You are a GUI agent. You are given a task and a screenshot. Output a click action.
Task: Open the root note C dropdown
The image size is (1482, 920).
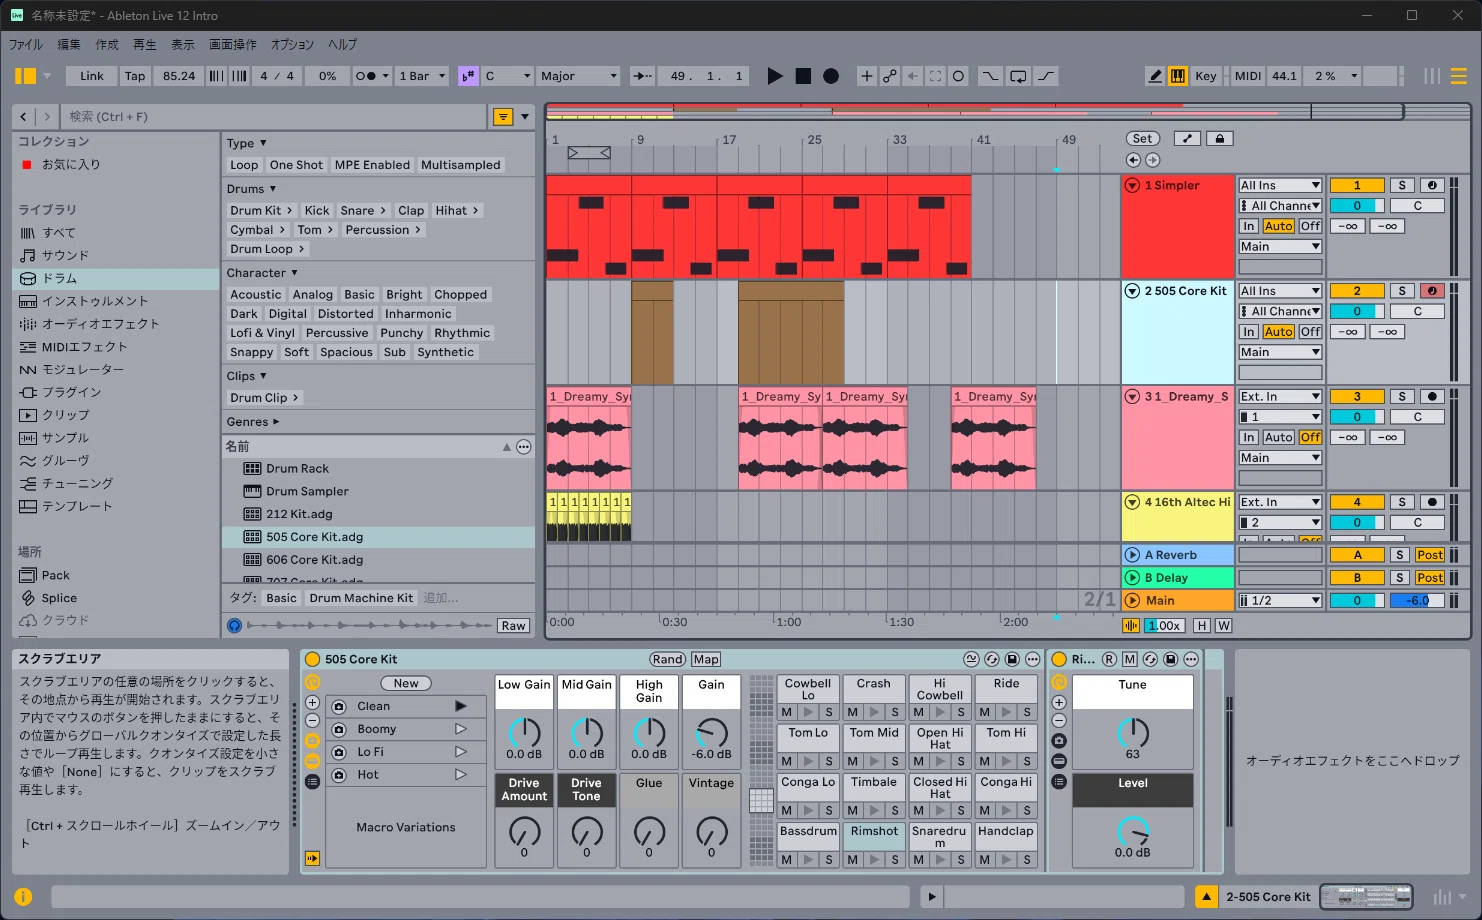coord(507,76)
